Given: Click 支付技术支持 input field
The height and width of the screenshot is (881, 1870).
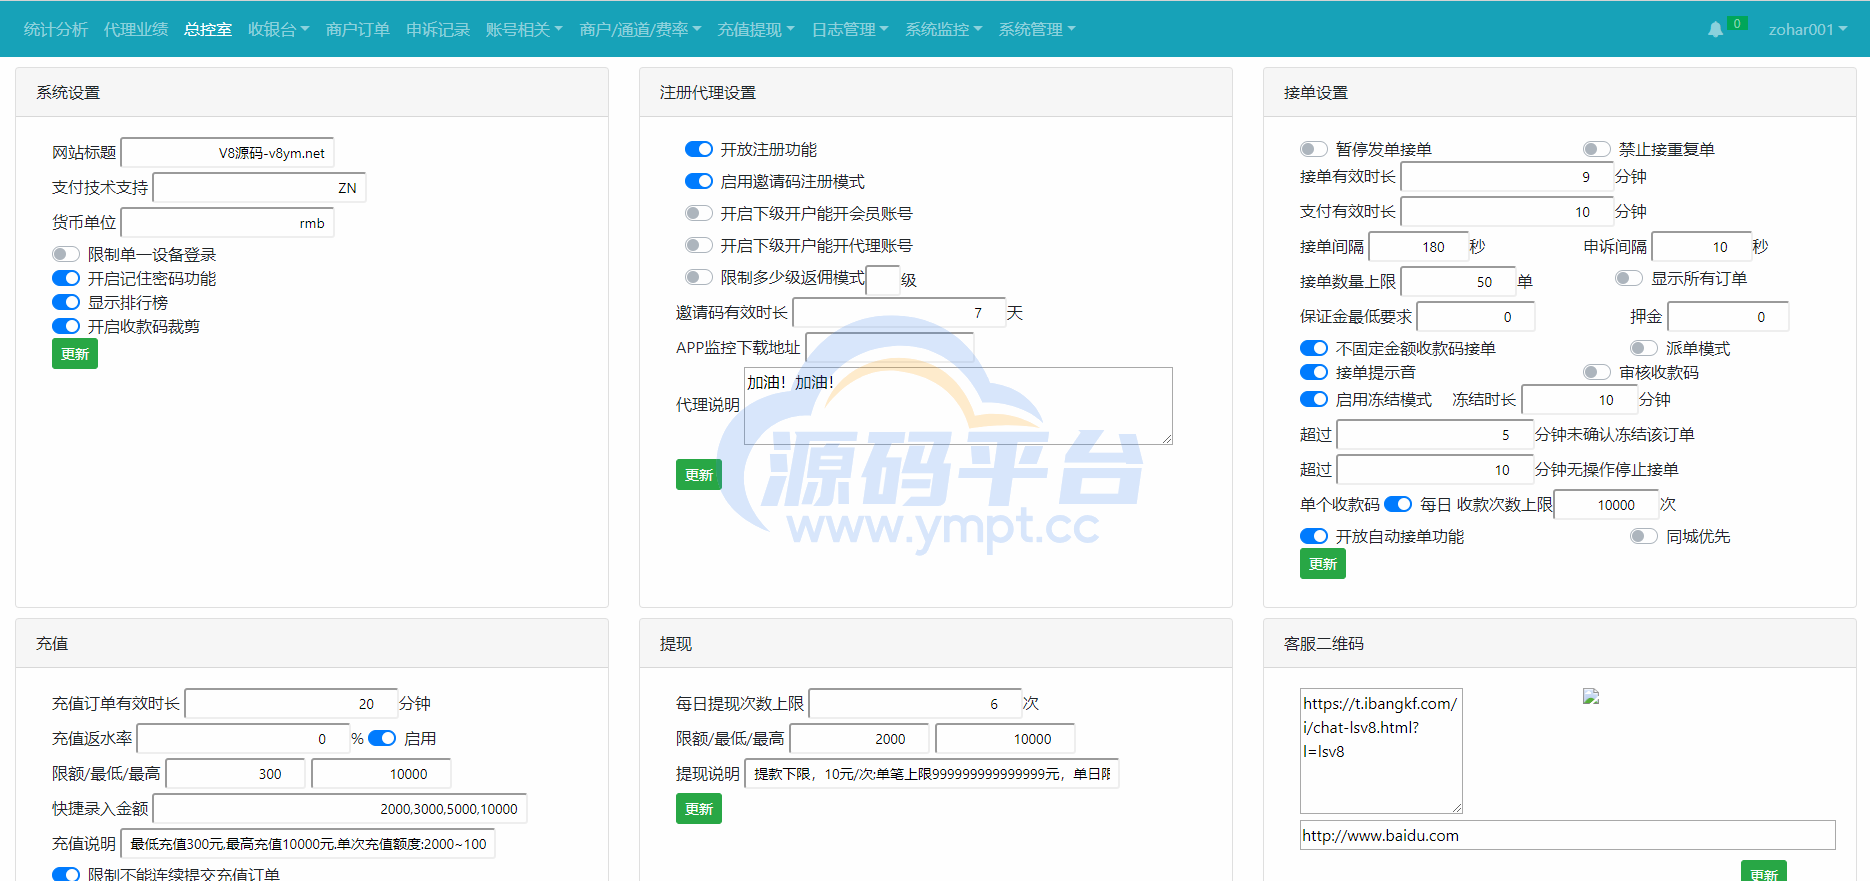Looking at the screenshot, I should [259, 188].
